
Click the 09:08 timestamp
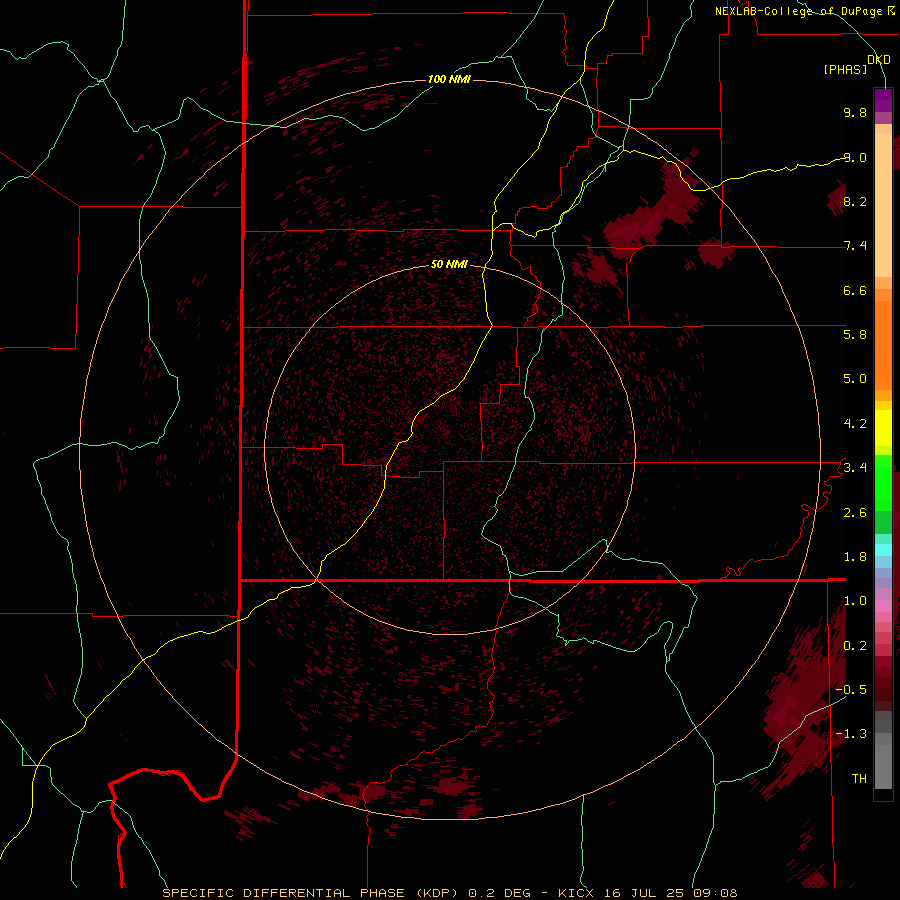coord(715,893)
